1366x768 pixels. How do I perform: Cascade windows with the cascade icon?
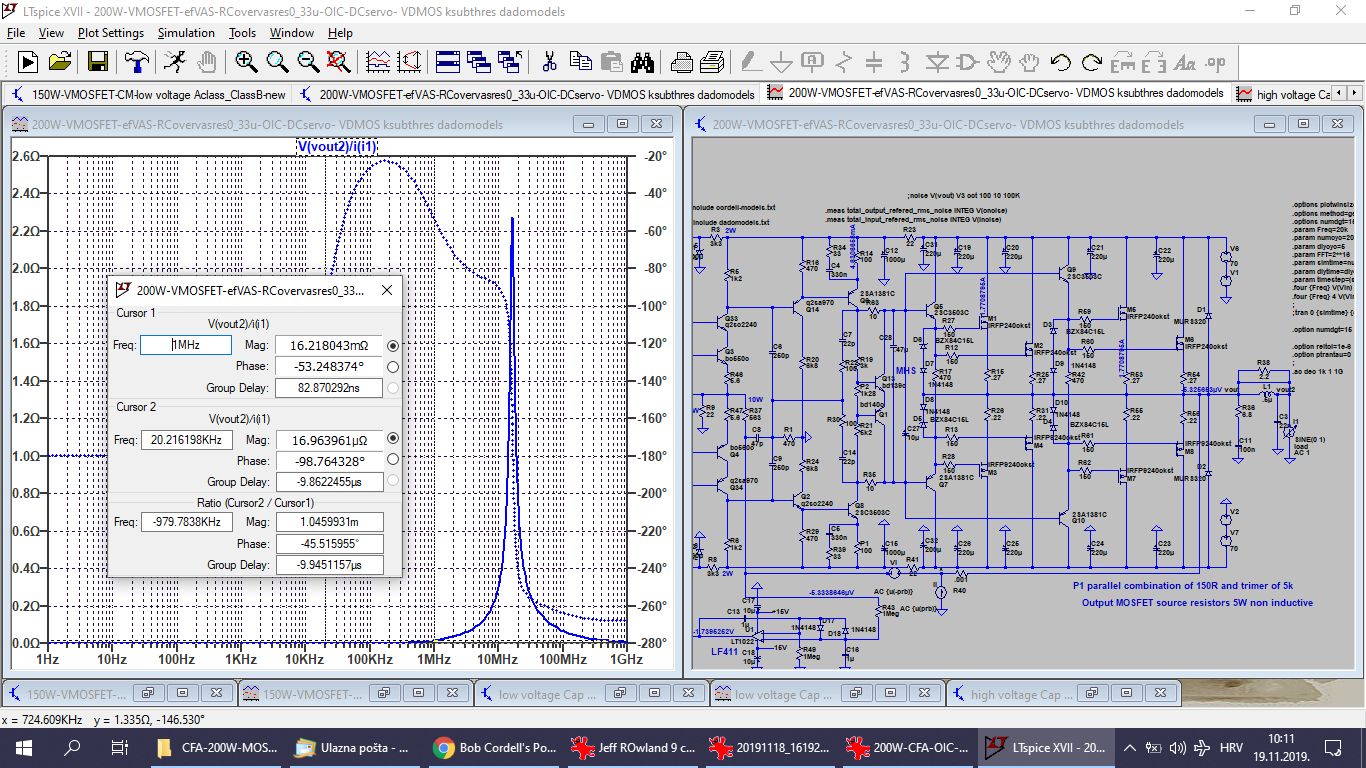(x=478, y=62)
